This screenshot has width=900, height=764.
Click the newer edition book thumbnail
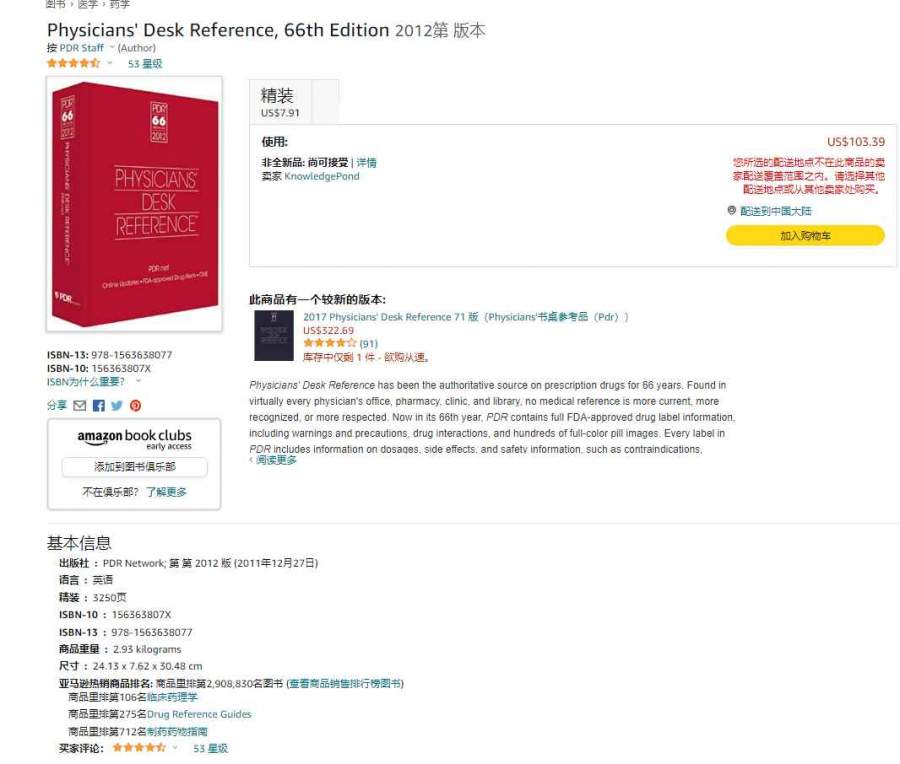[x=274, y=336]
